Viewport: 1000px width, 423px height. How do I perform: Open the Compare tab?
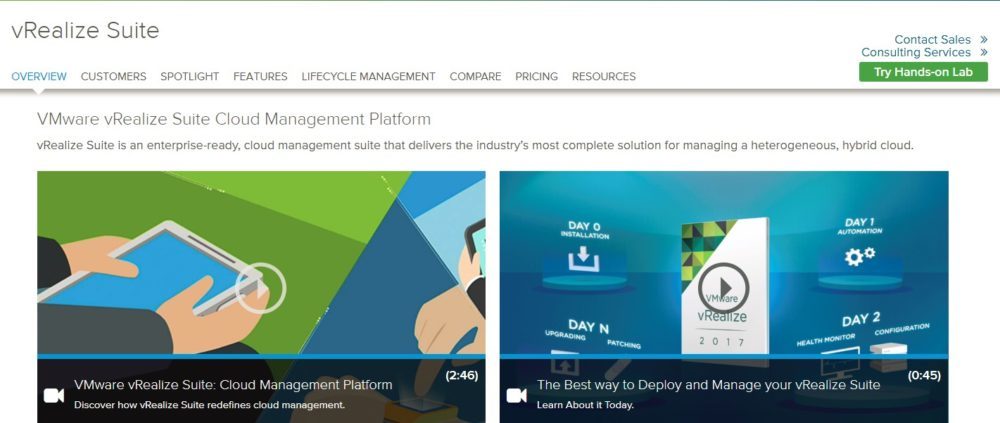point(475,77)
